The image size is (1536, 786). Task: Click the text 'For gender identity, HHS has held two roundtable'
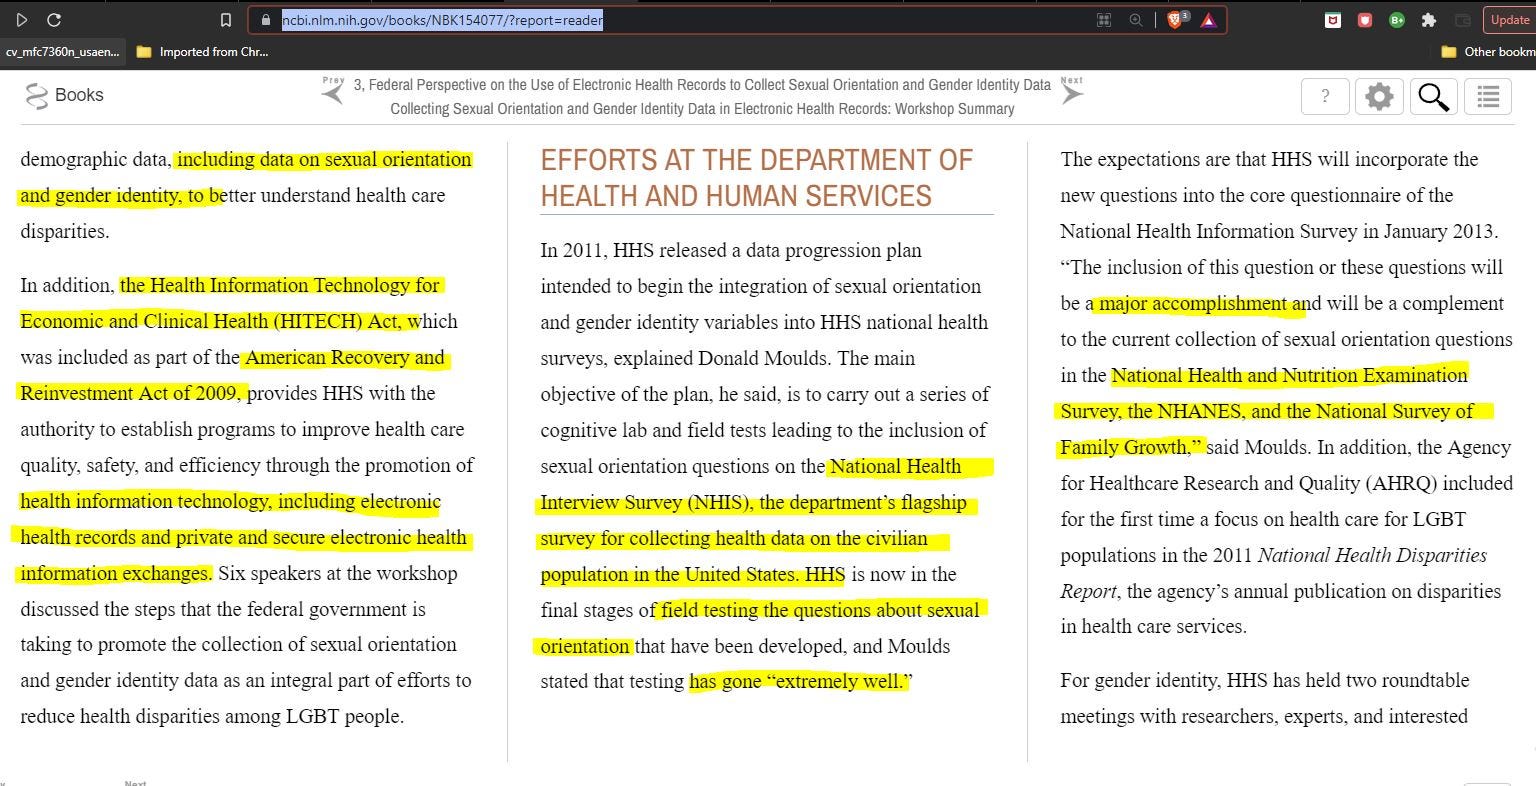[x=1264, y=681]
